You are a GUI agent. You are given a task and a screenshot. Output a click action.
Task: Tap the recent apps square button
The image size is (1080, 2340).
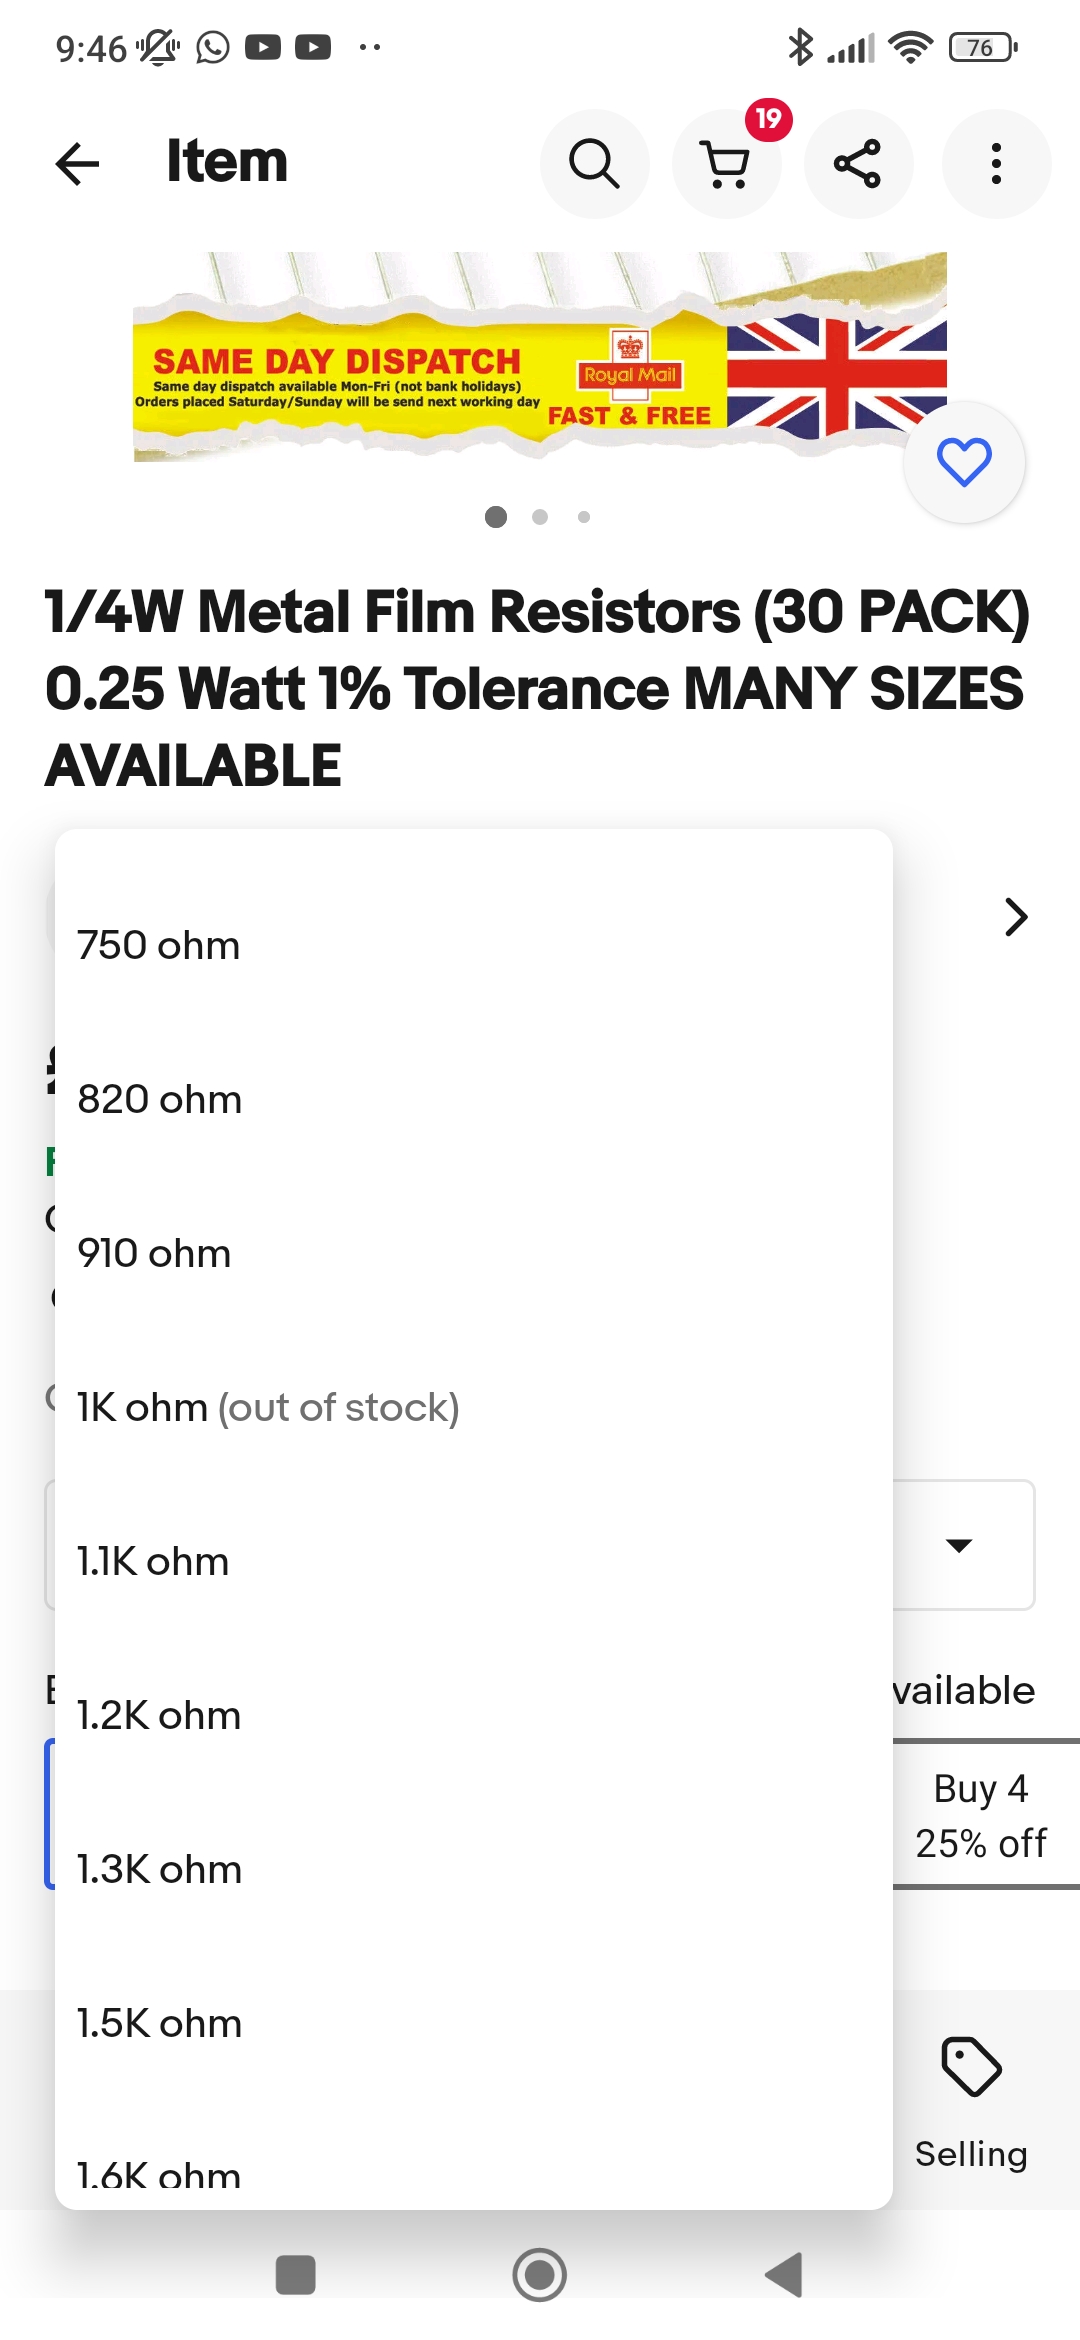click(x=296, y=2275)
